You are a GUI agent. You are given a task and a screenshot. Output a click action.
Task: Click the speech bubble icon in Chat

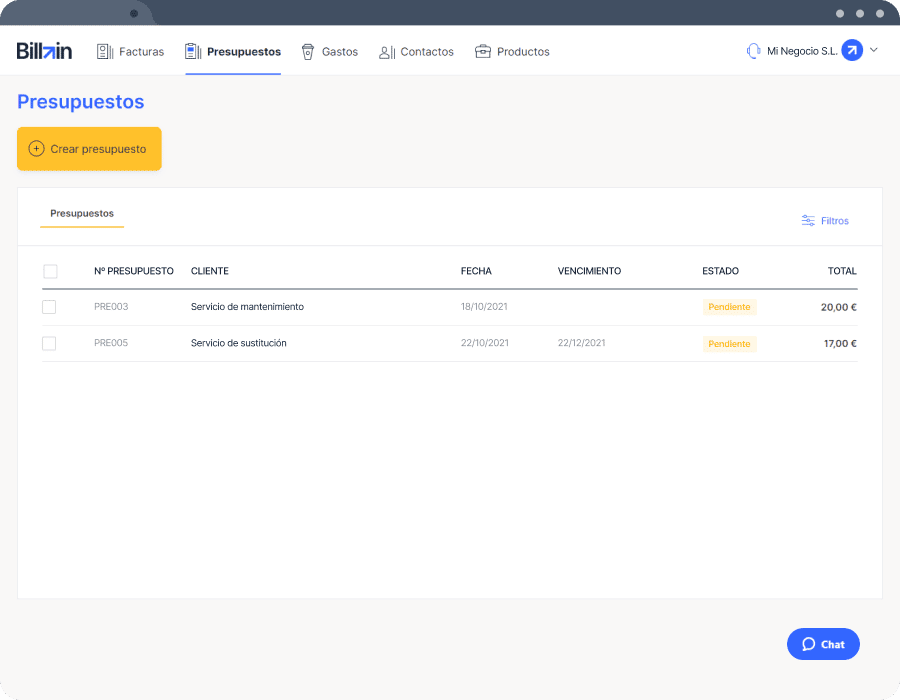coord(809,644)
